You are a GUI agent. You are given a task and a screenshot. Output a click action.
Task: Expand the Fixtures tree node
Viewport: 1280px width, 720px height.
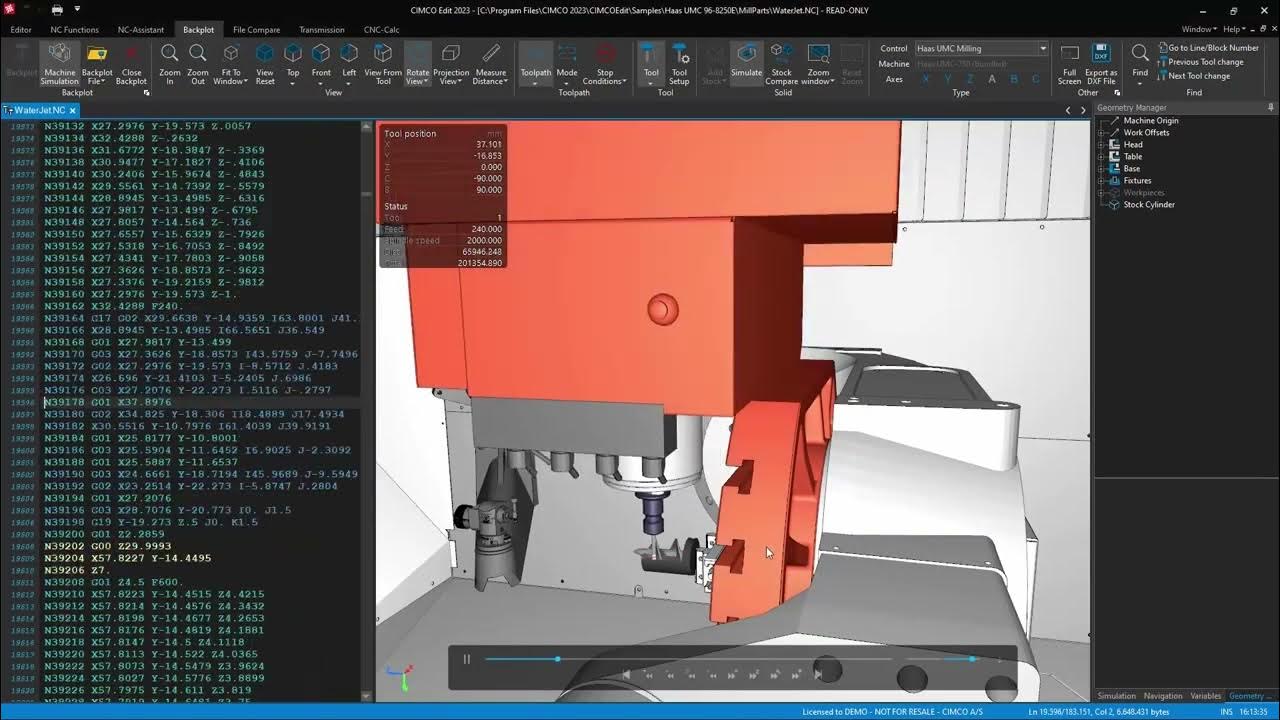tap(1102, 181)
